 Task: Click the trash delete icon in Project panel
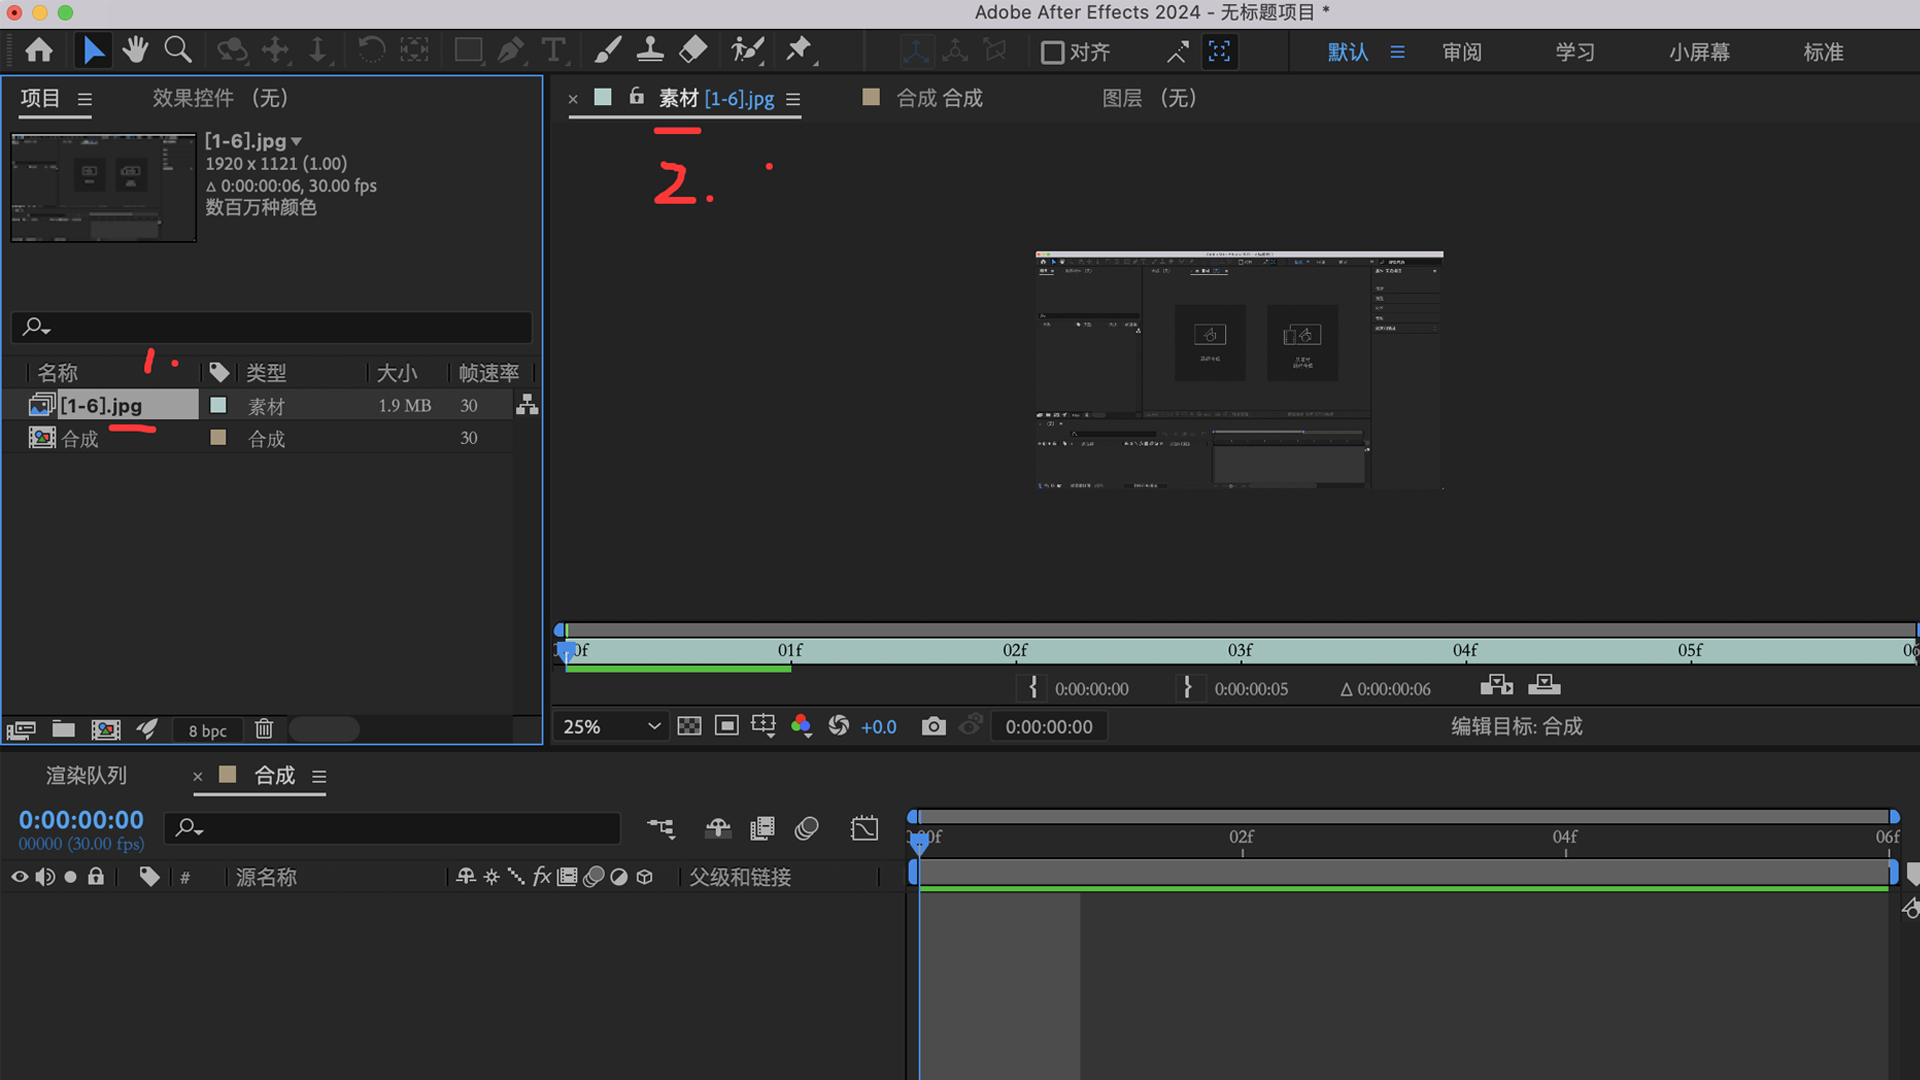[264, 730]
